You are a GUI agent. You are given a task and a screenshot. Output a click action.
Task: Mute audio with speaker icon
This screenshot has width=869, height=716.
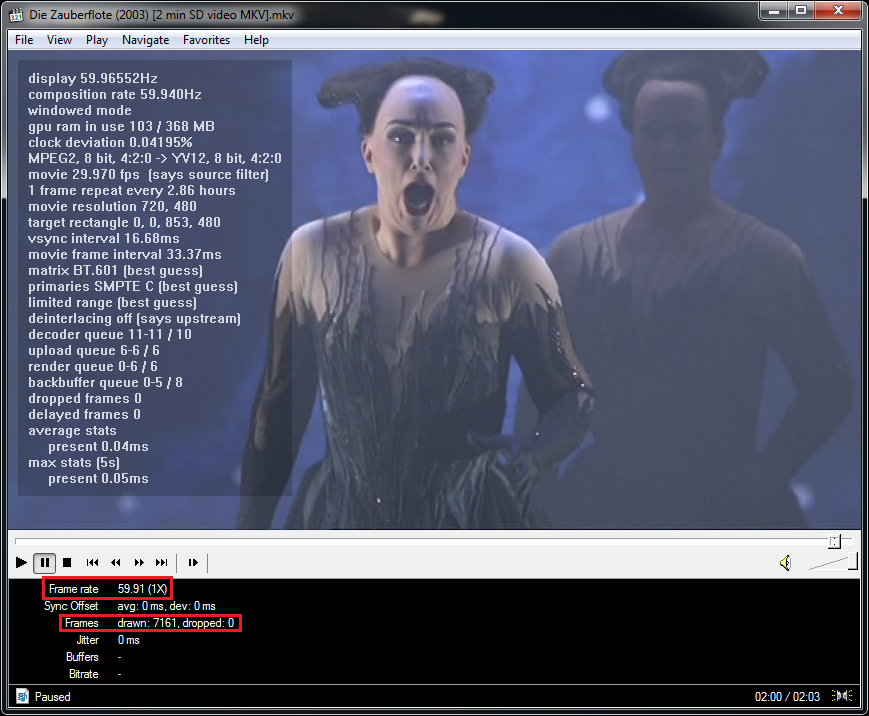click(x=785, y=563)
